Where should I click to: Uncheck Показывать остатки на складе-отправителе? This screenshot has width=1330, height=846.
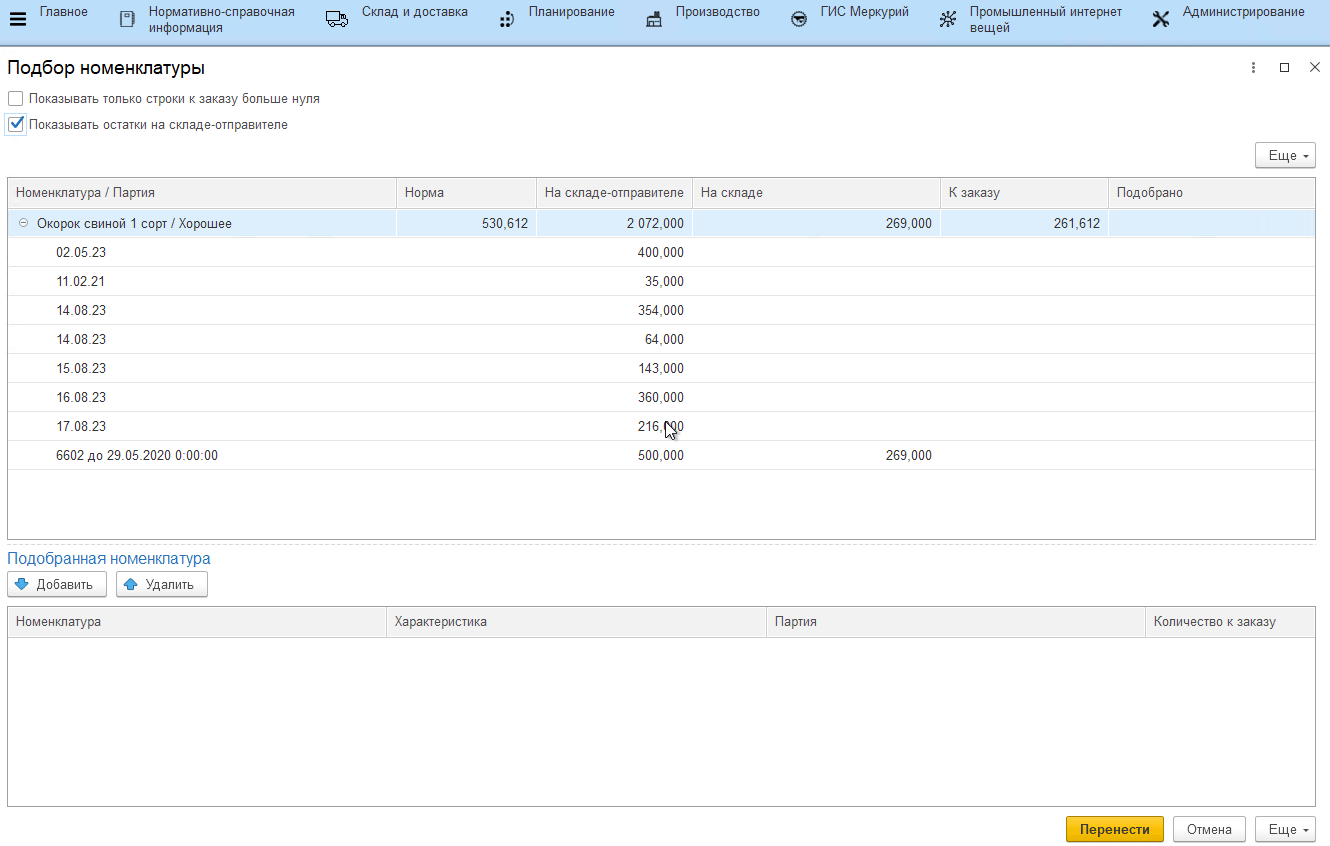click(x=15, y=125)
